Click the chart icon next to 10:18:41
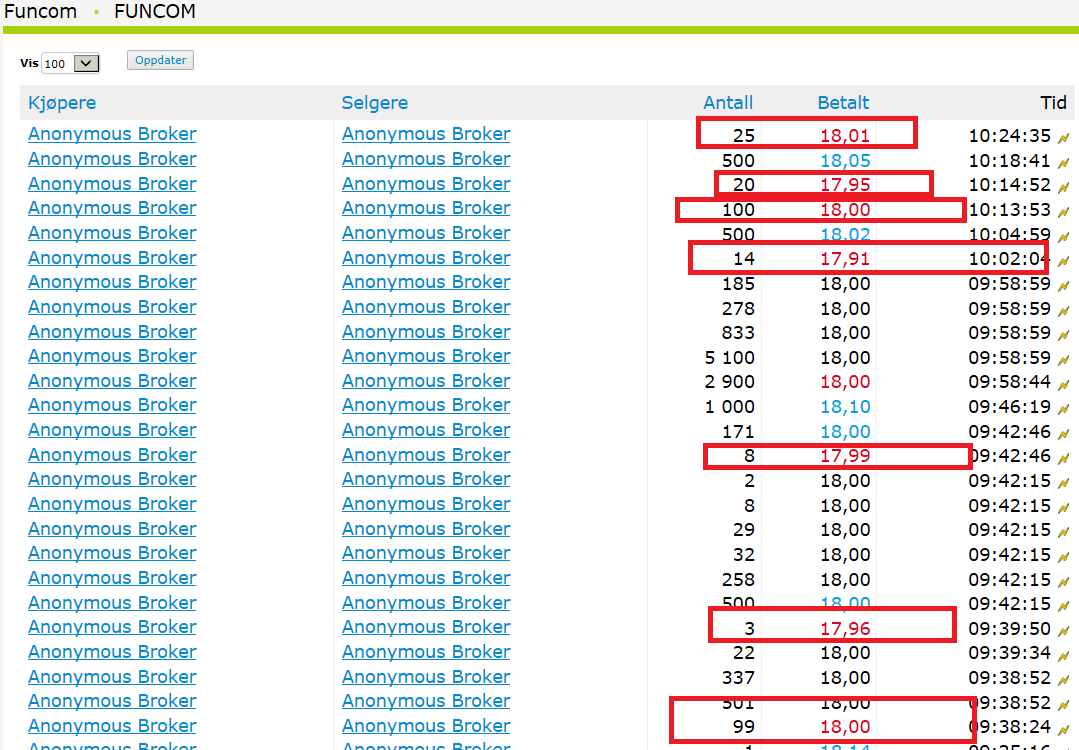The height and width of the screenshot is (750, 1079). click(x=1064, y=162)
